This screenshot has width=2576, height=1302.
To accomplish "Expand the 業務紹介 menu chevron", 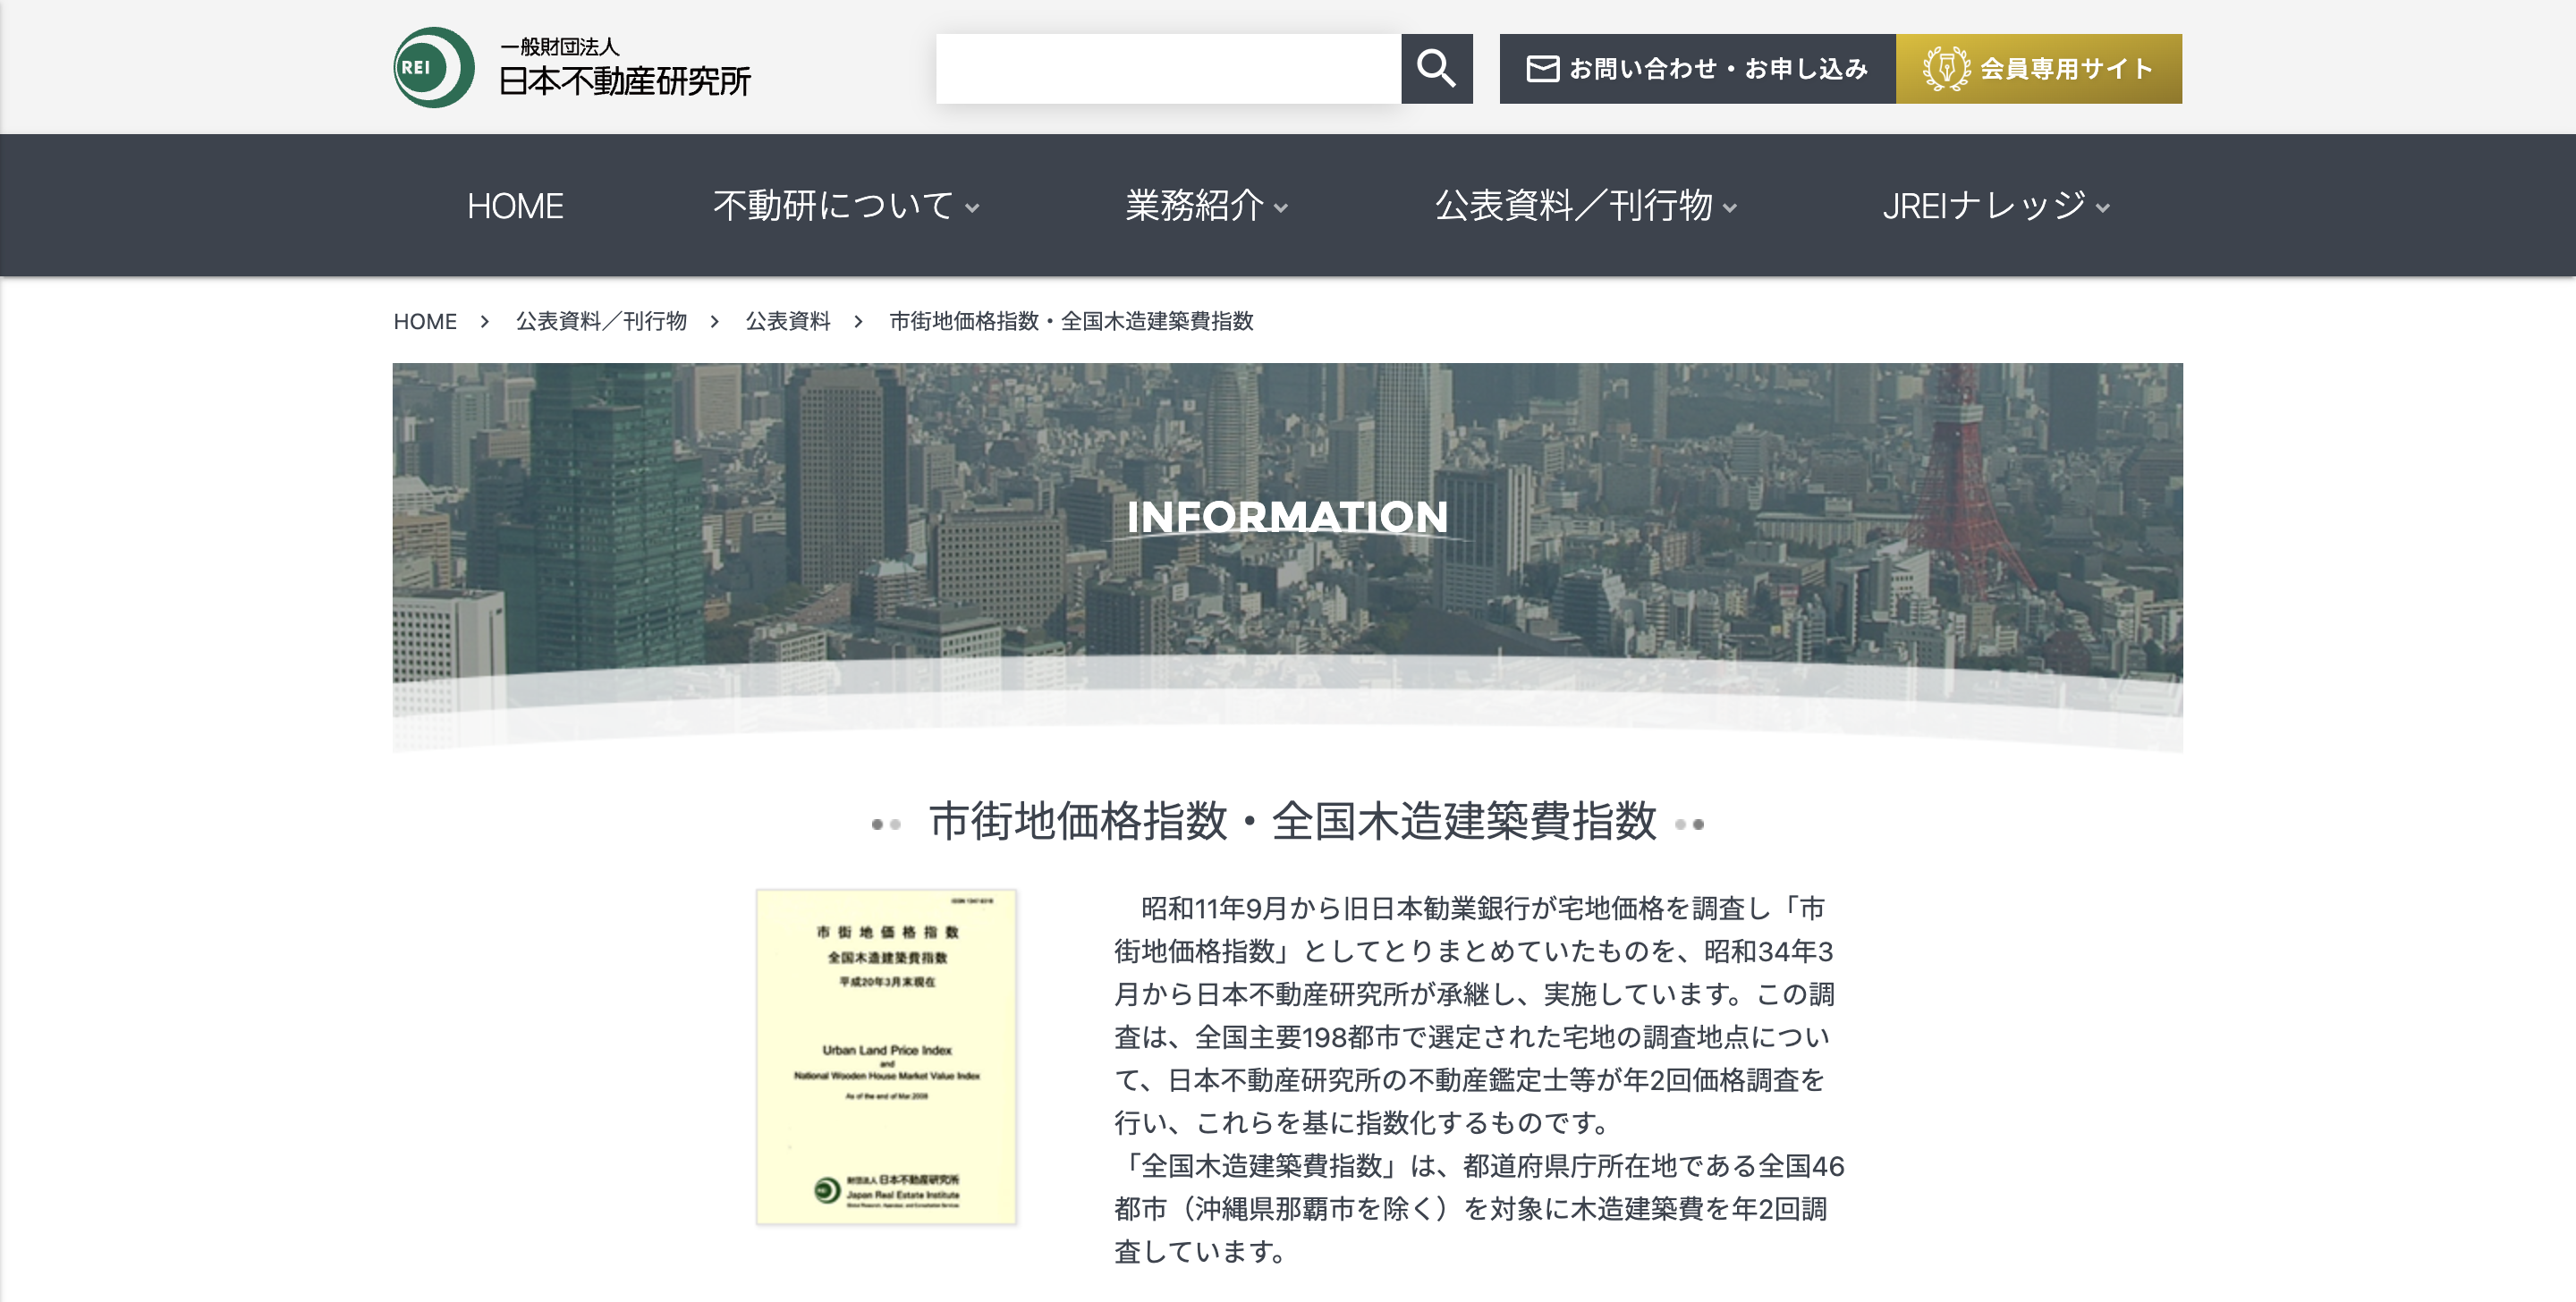I will coord(1281,208).
